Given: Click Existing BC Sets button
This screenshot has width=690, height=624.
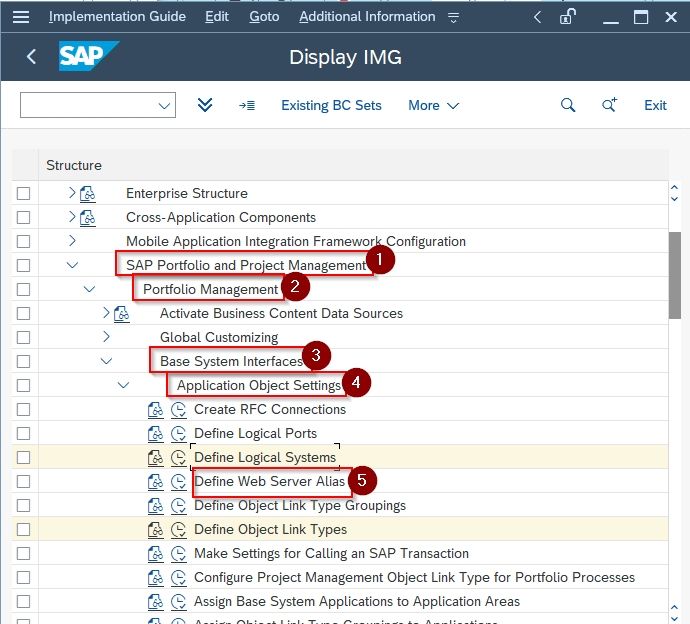Looking at the screenshot, I should 331,105.
